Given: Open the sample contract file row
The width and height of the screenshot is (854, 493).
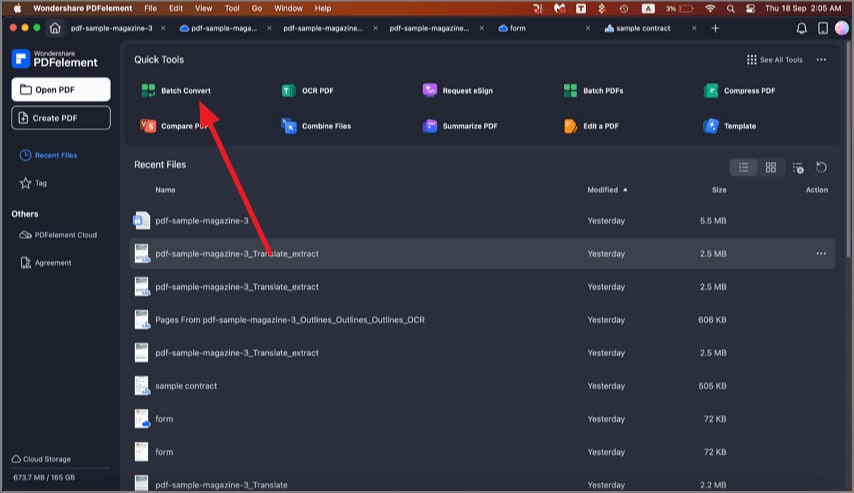Looking at the screenshot, I should (483, 386).
